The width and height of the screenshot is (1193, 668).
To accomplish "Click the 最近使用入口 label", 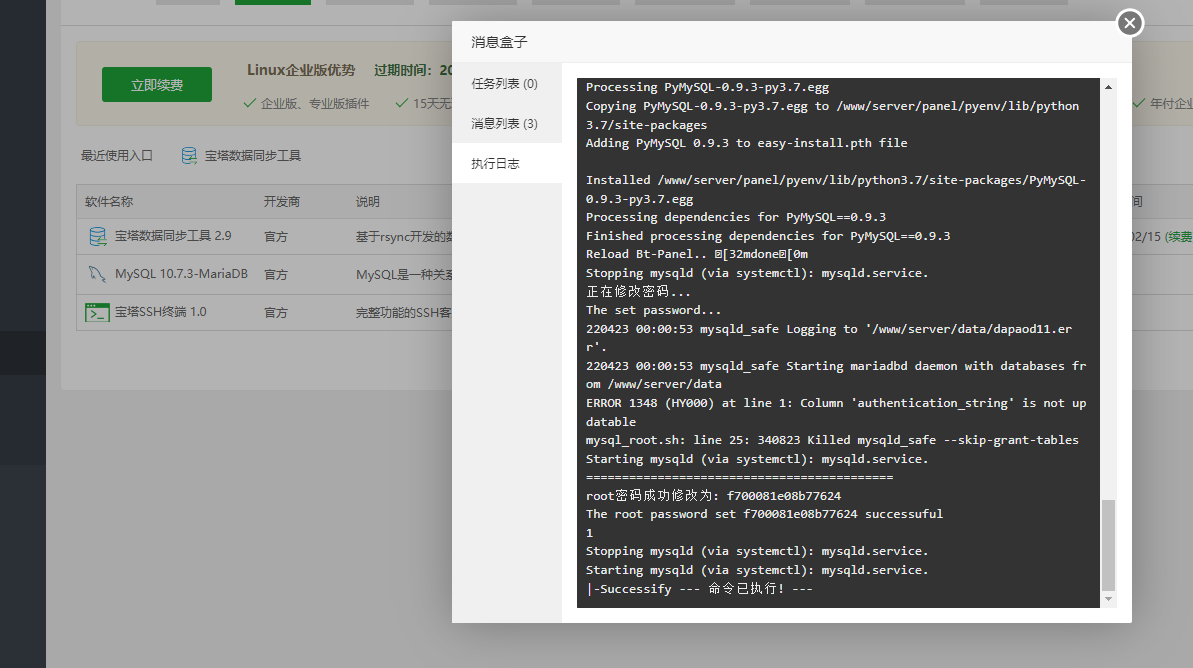I will (x=117, y=156).
